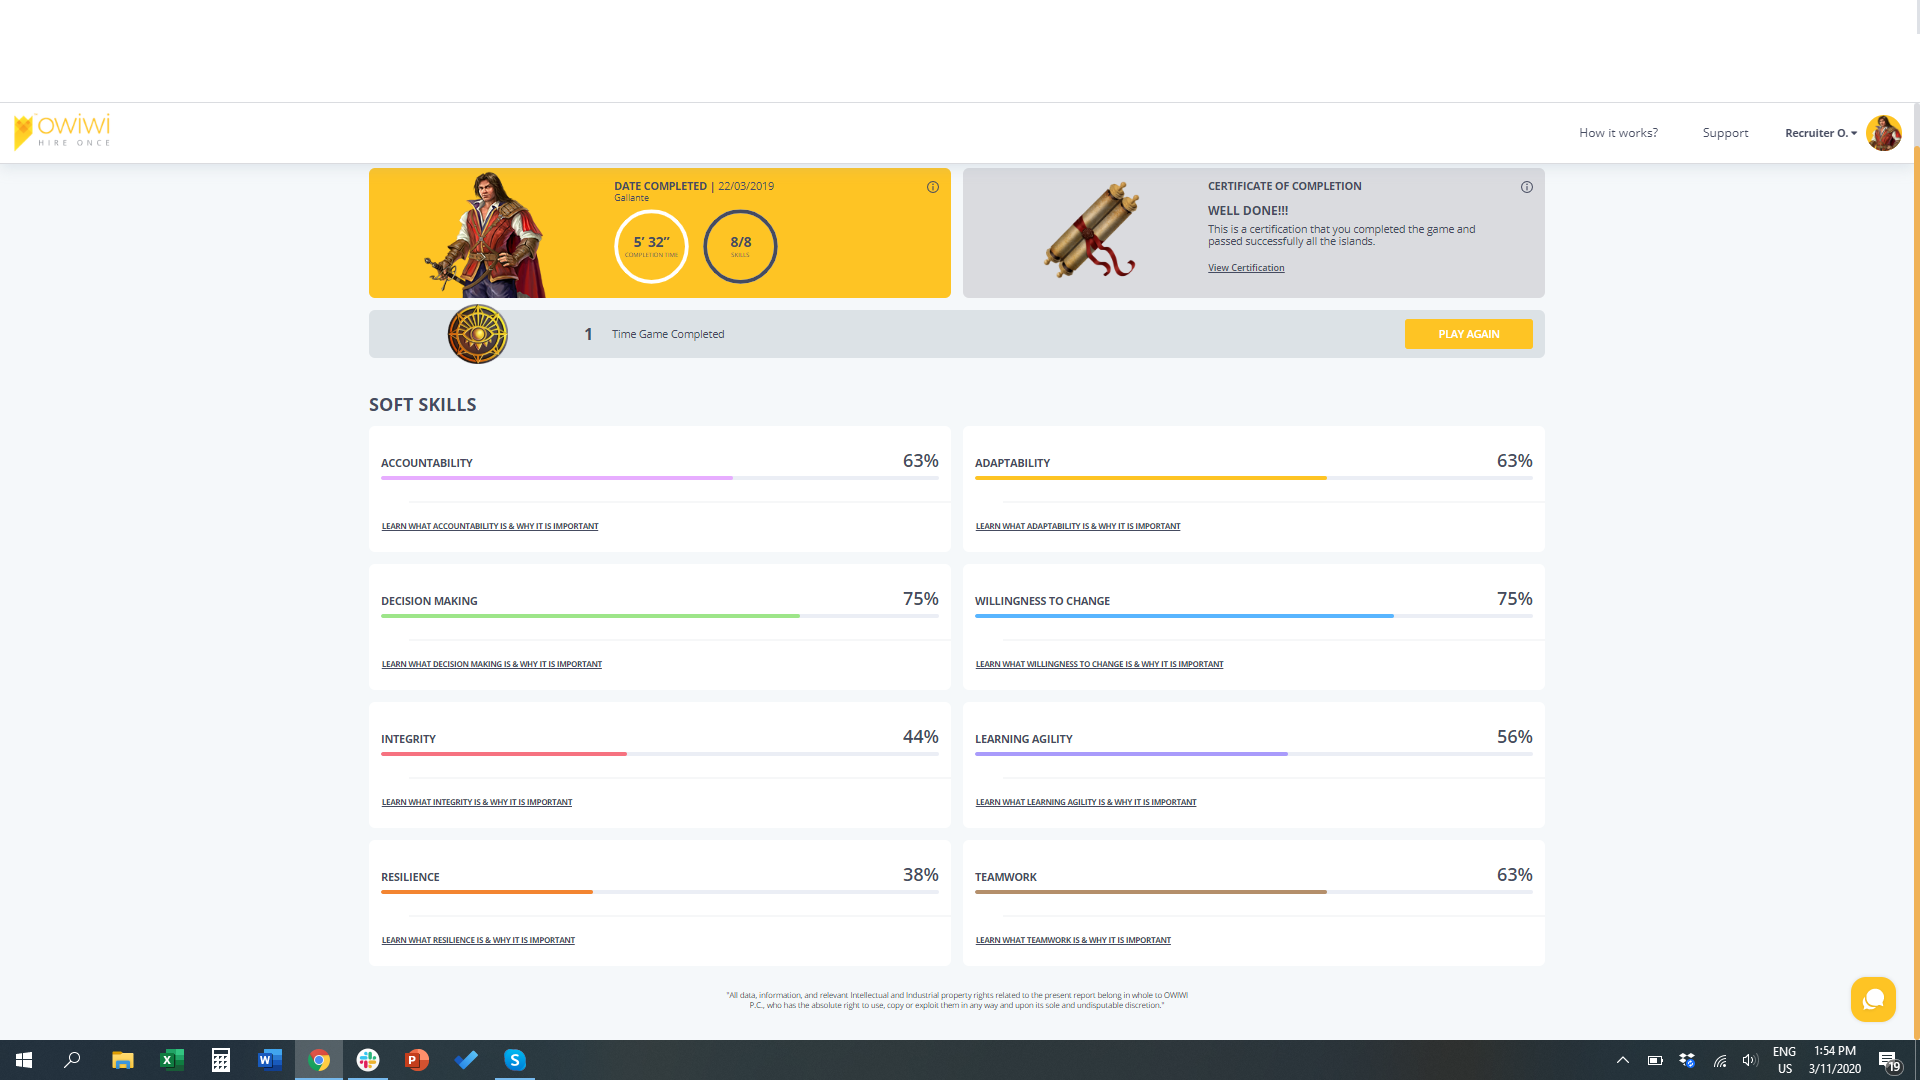Click the golden medal badge next to games completed
The height and width of the screenshot is (1080, 1920).
tap(477, 333)
